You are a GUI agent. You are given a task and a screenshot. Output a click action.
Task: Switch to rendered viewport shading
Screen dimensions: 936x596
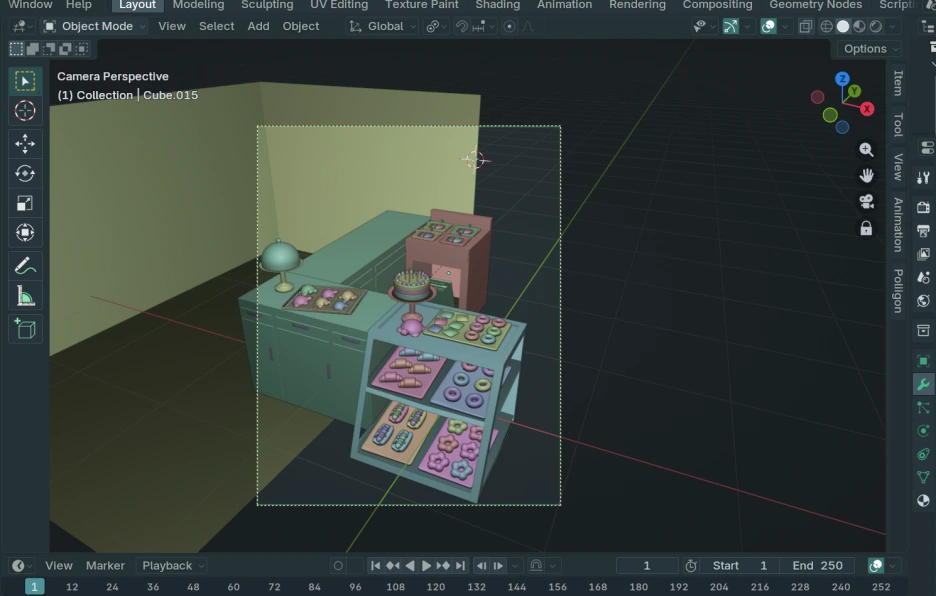[876, 26]
